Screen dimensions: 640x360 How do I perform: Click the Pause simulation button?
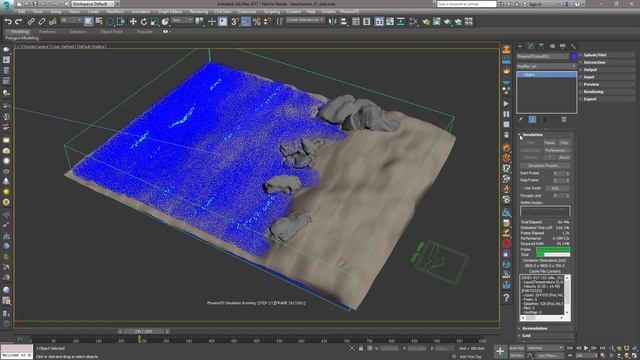[550, 142]
